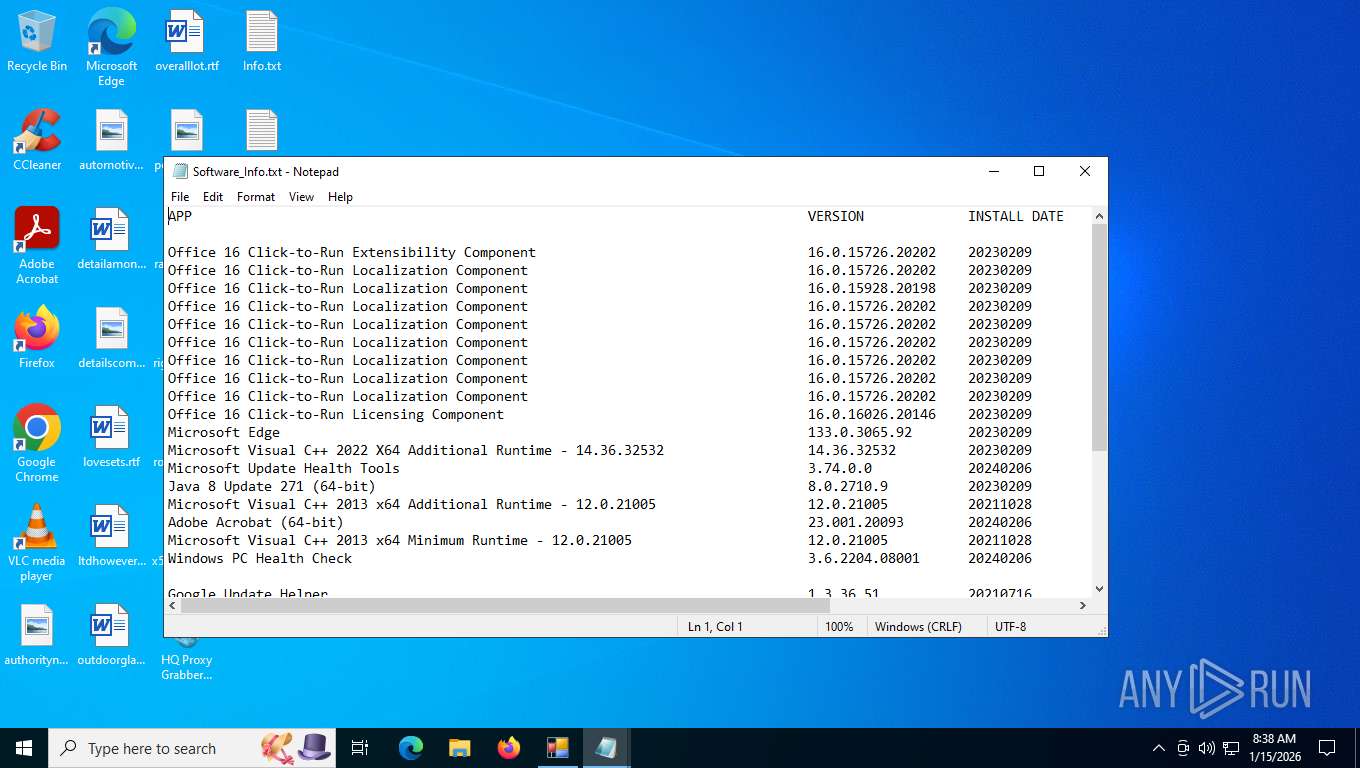Launch Edge from the taskbar
Viewport: 1360px width, 768px height.
pyautogui.click(x=410, y=748)
